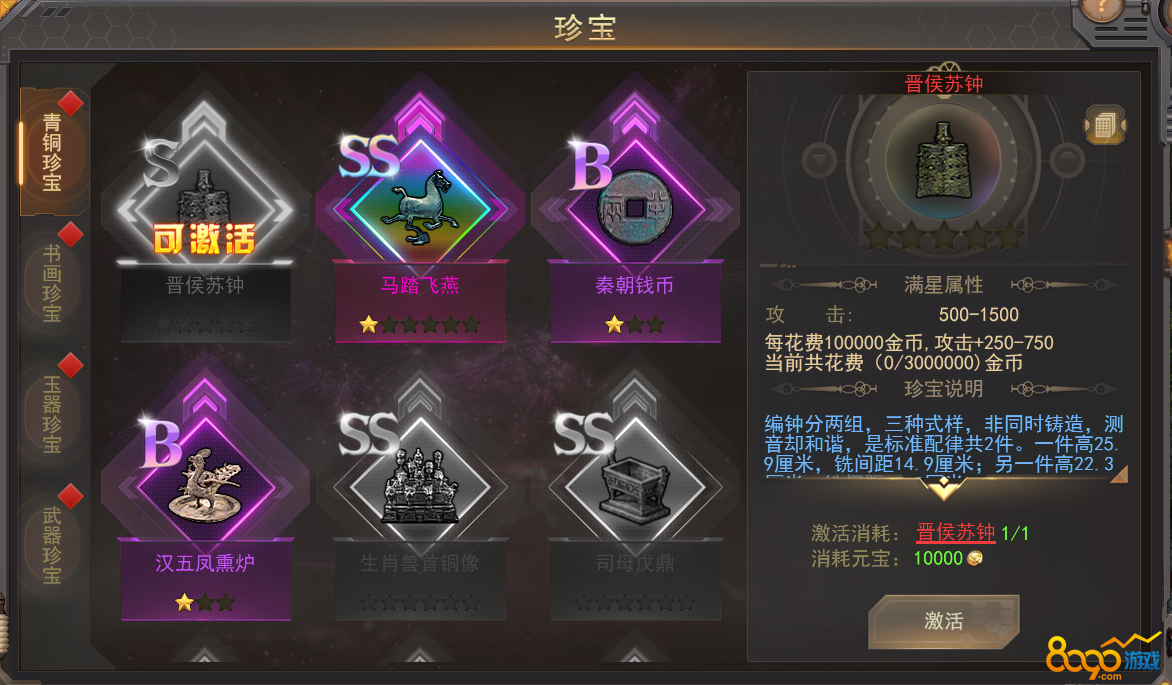Click the star rating row under bell preview
The image size is (1172, 685).
[x=943, y=236]
